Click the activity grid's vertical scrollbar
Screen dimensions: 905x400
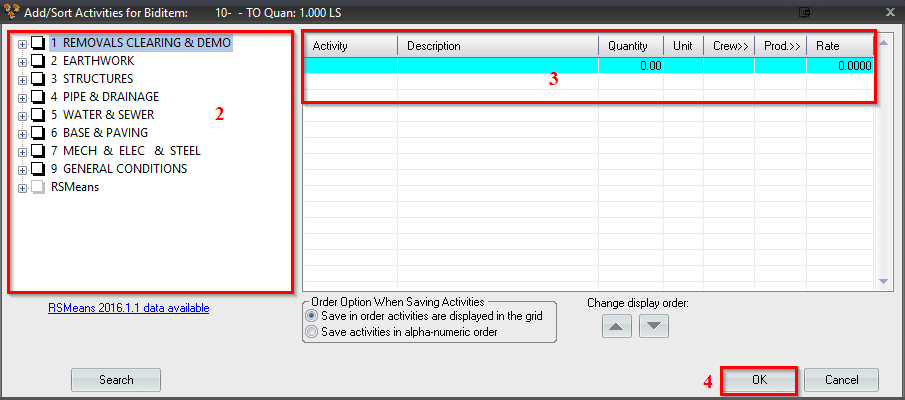882,160
